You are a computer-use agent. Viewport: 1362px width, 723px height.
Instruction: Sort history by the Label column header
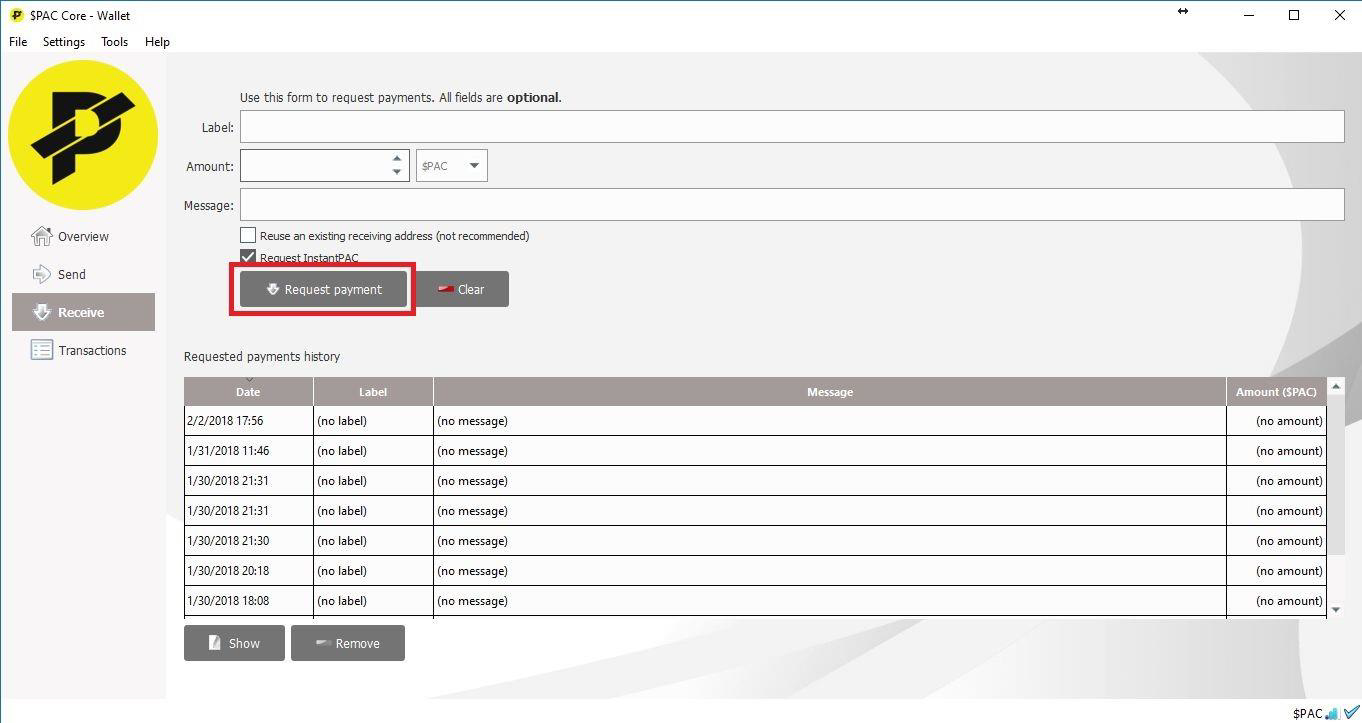[373, 392]
